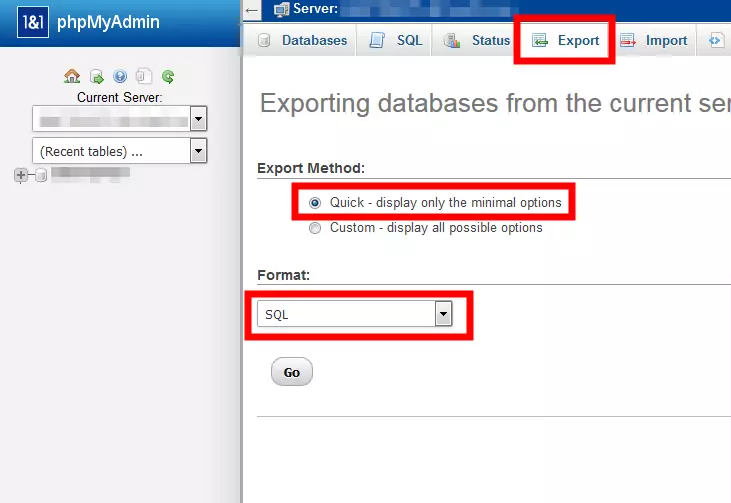731x503 pixels.
Task: Switch to the Status tab
Action: [x=478, y=41]
